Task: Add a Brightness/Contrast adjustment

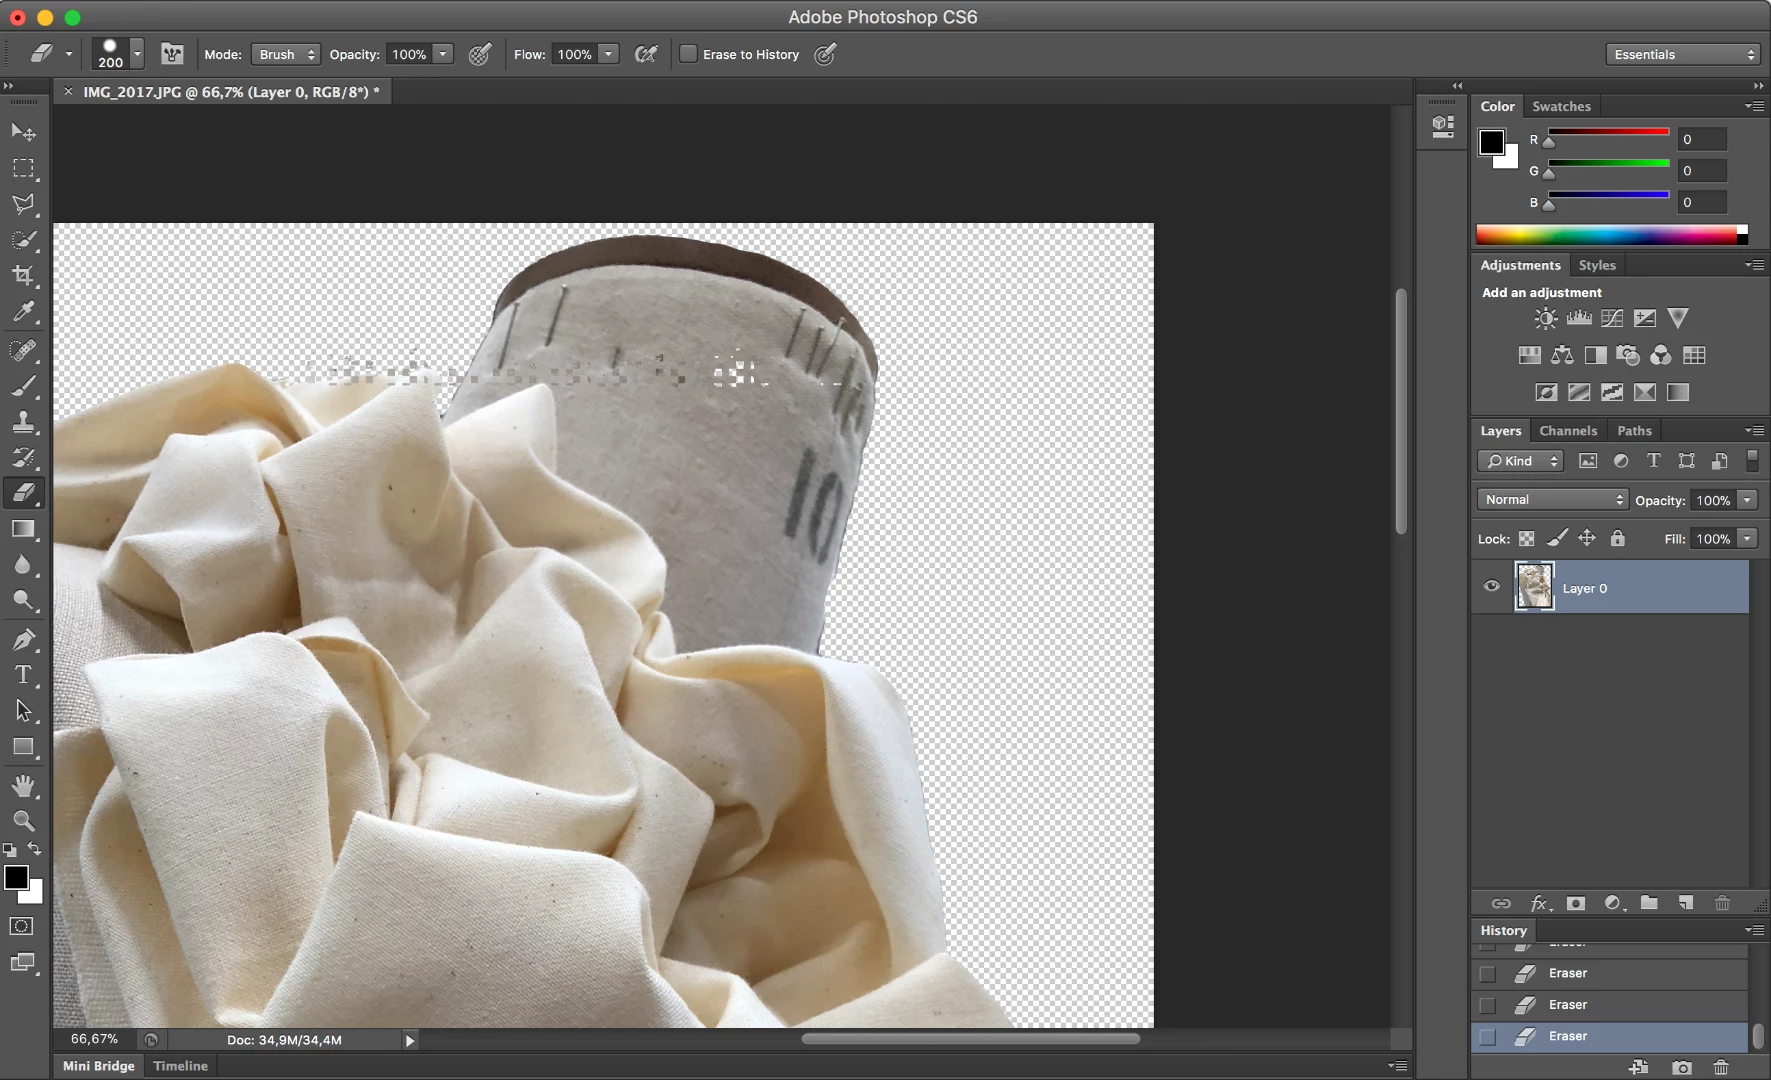Action: point(1546,319)
